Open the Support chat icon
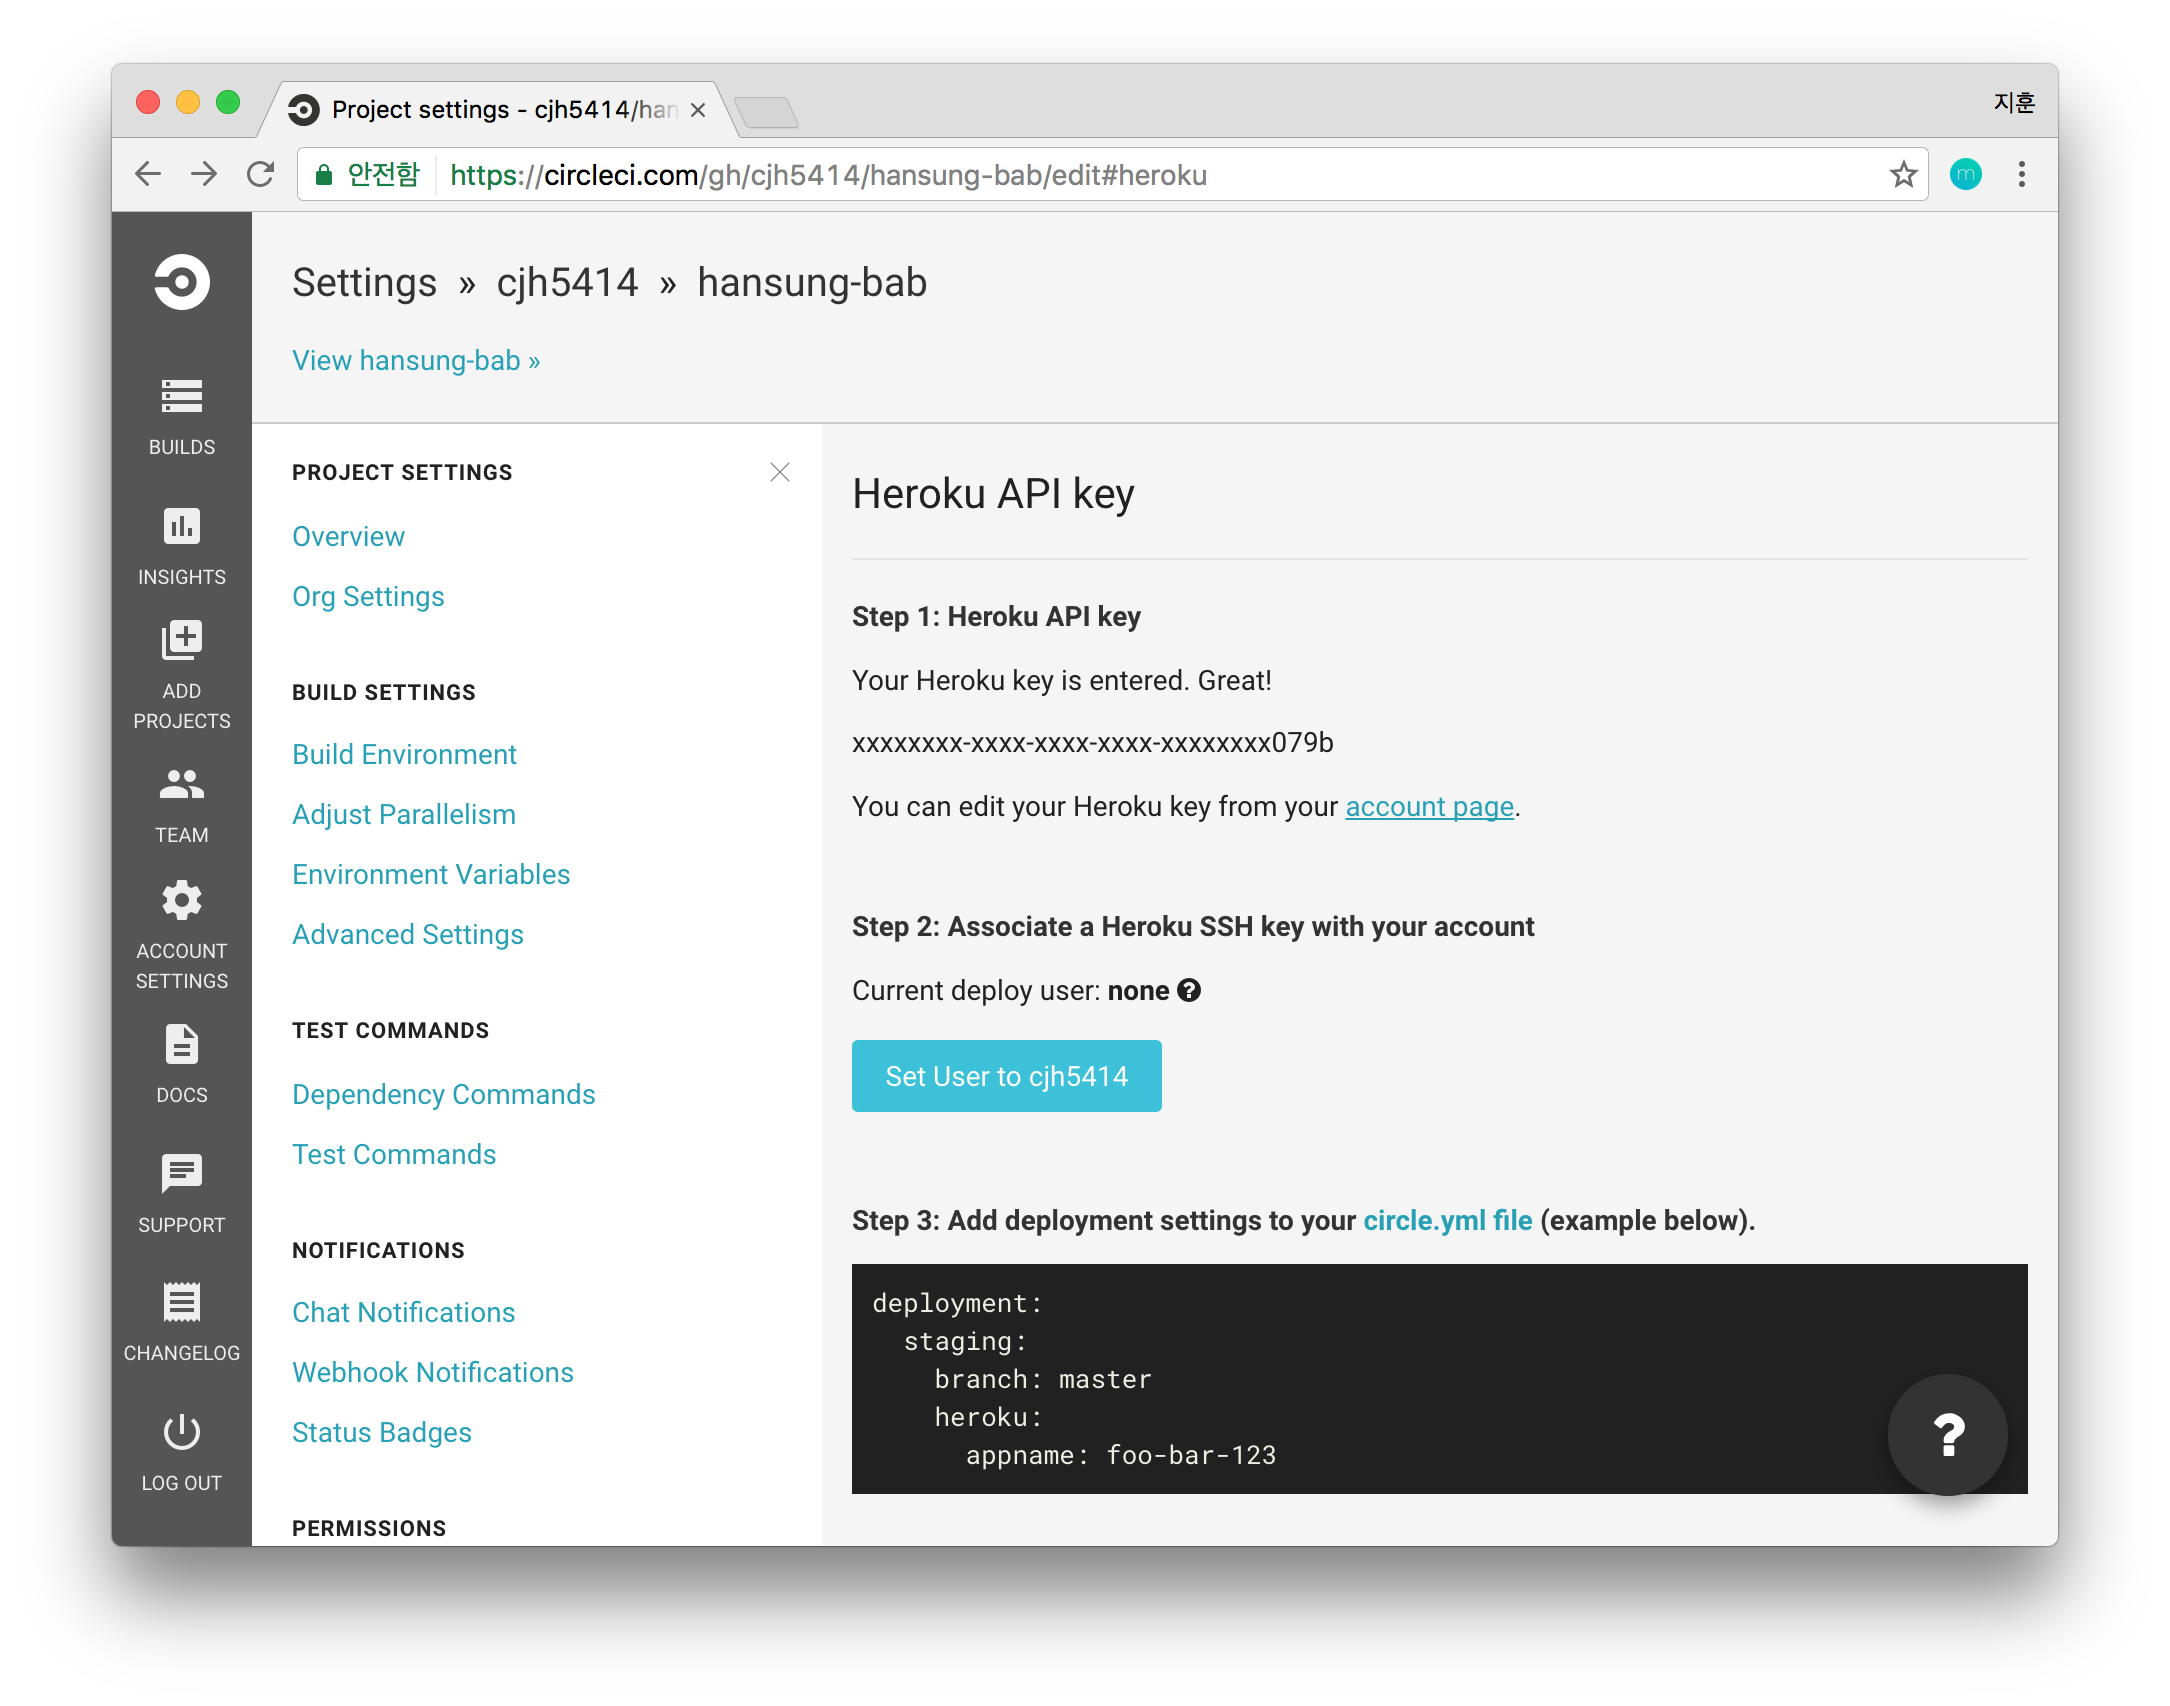Viewport: 2170px width, 1706px height. [x=181, y=1173]
